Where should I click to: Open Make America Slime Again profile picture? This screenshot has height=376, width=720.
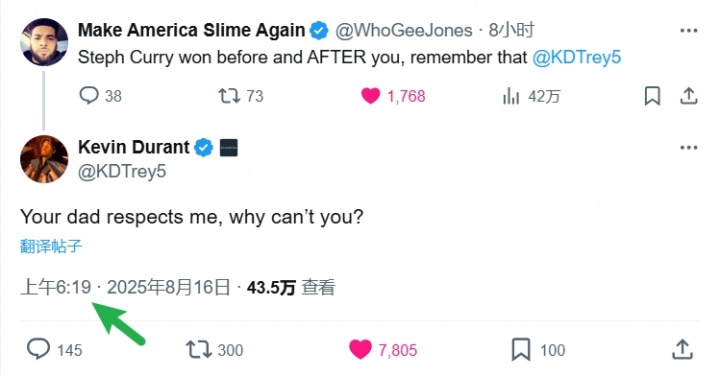click(44, 42)
